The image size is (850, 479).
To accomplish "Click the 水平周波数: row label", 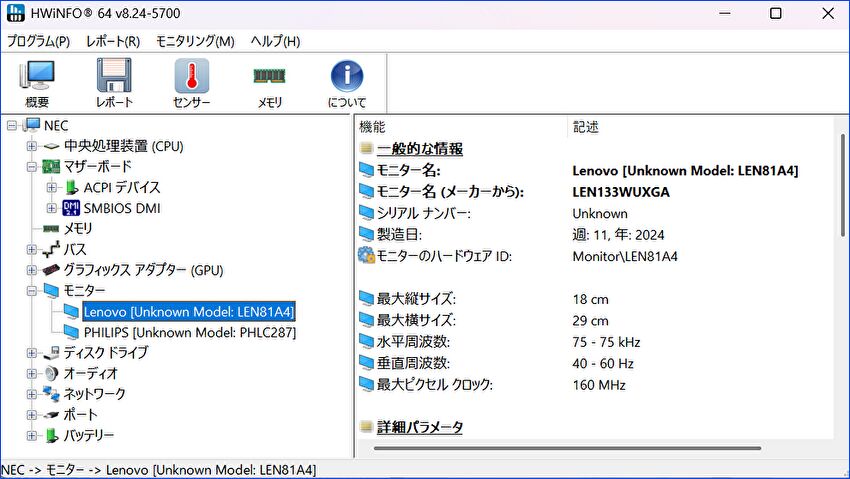I will [413, 342].
